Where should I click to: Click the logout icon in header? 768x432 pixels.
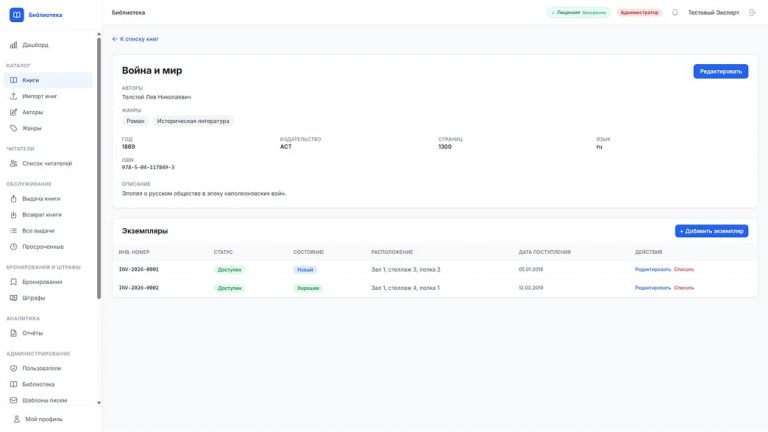(752, 13)
